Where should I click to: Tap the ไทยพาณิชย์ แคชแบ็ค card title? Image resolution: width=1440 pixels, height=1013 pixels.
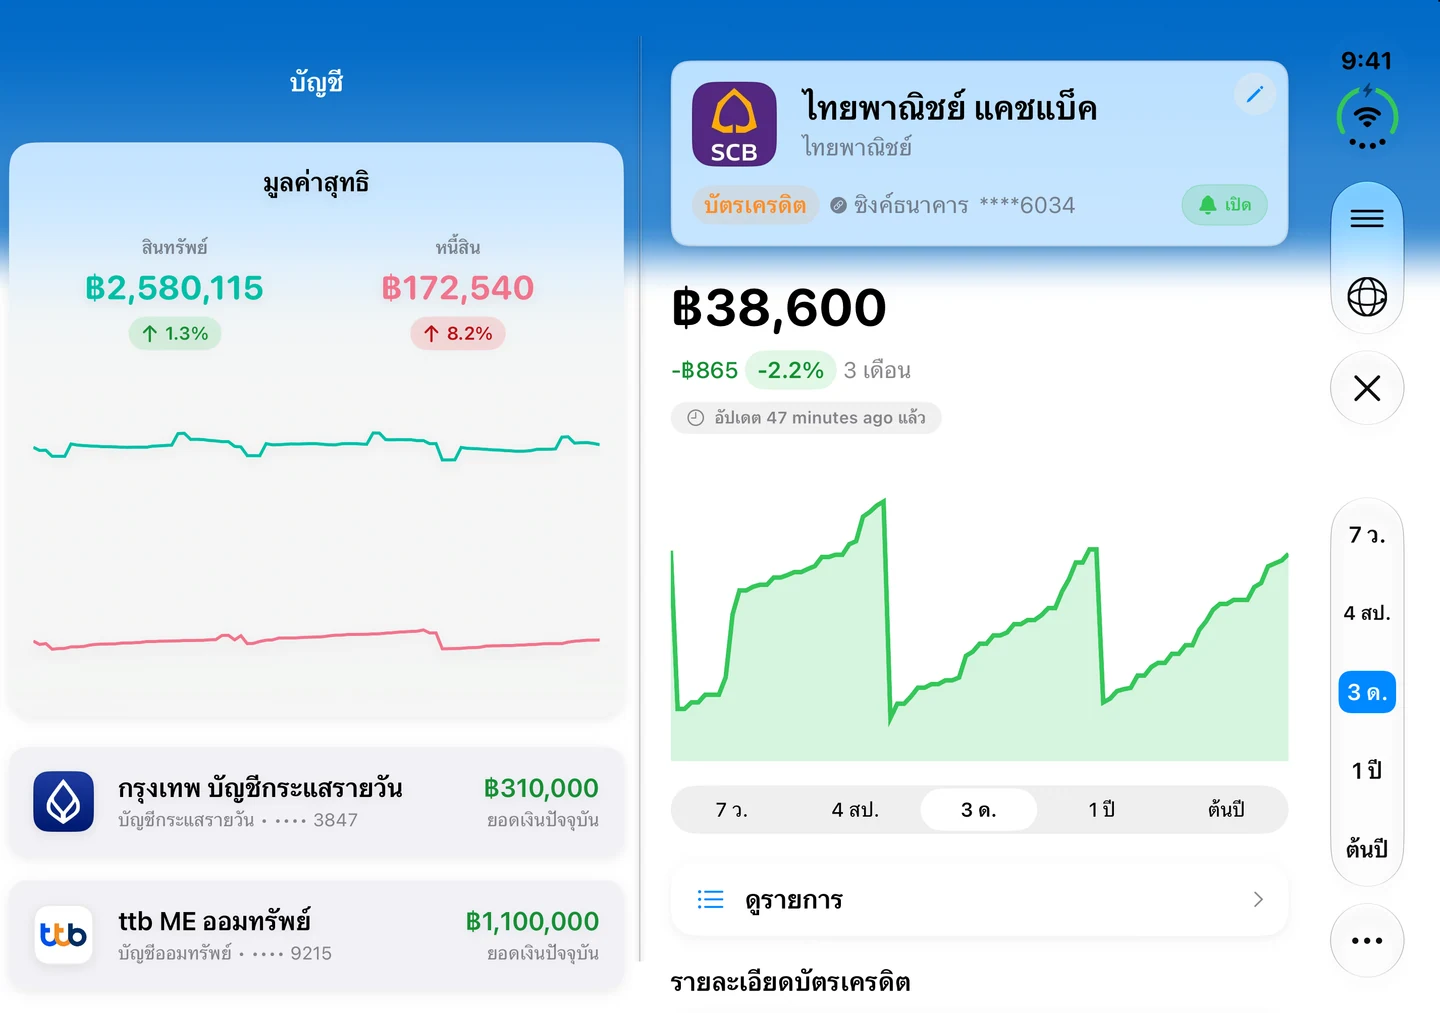948,107
